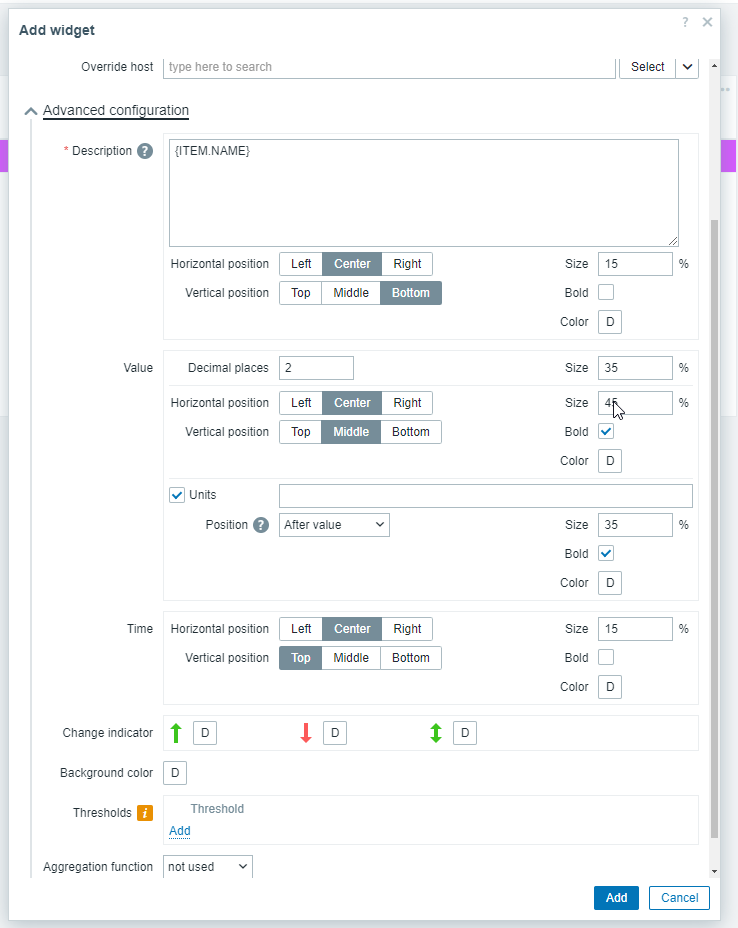Click the red down arrow change indicator
Screen dimensions: 738x928
click(x=306, y=733)
